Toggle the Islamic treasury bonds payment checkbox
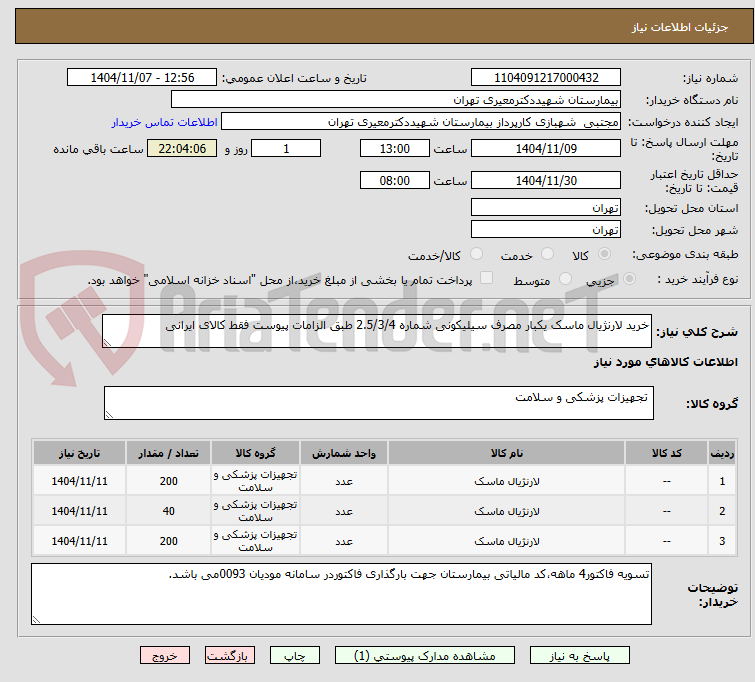 [487, 277]
